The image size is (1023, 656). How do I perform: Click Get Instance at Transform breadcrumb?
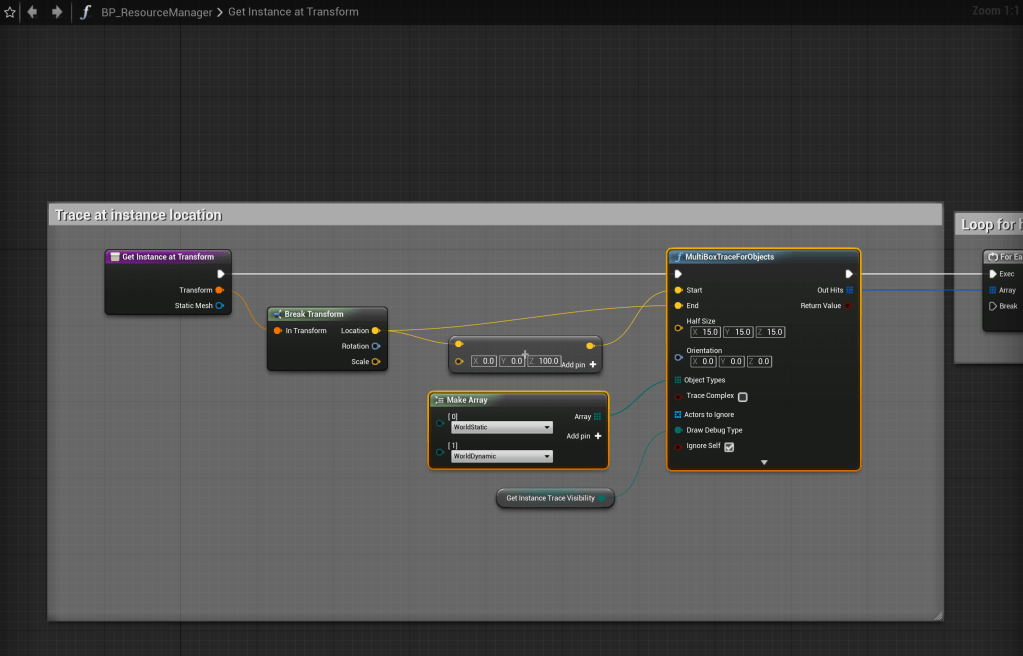294,12
